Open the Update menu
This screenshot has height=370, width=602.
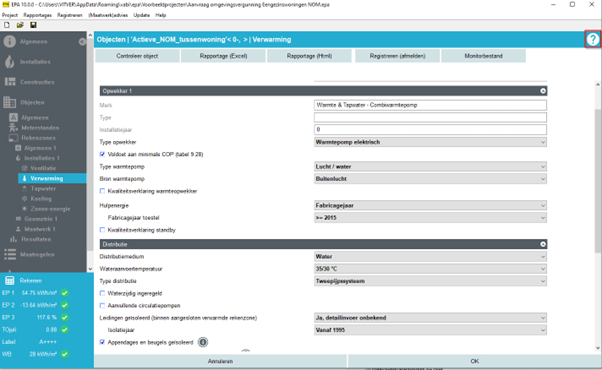(142, 15)
